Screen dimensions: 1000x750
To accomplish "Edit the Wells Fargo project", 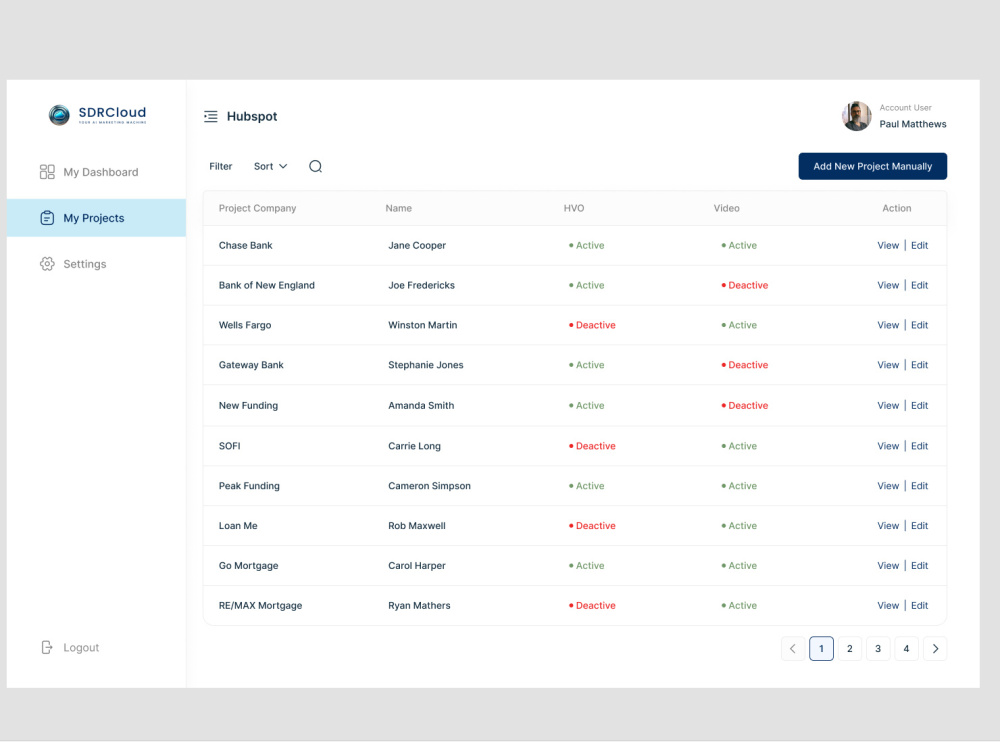I will [x=919, y=325].
